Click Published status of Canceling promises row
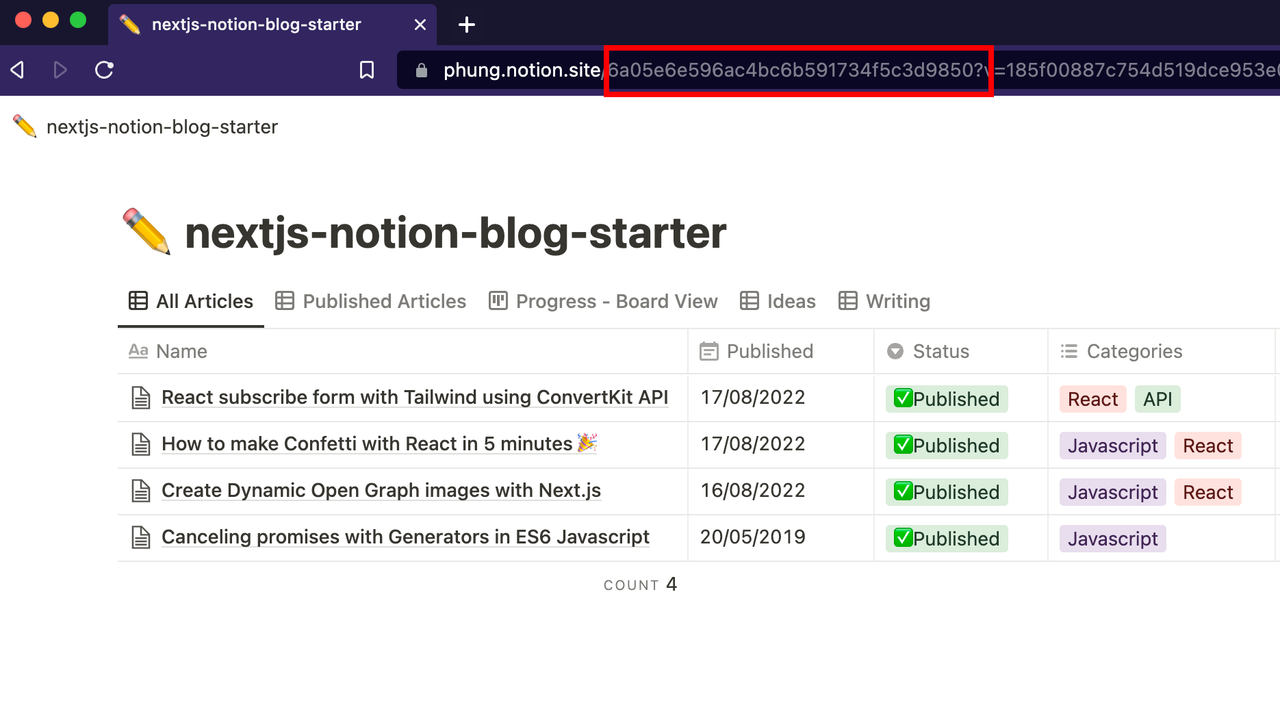Image resolution: width=1280 pixels, height=720 pixels. pyautogui.click(x=947, y=538)
